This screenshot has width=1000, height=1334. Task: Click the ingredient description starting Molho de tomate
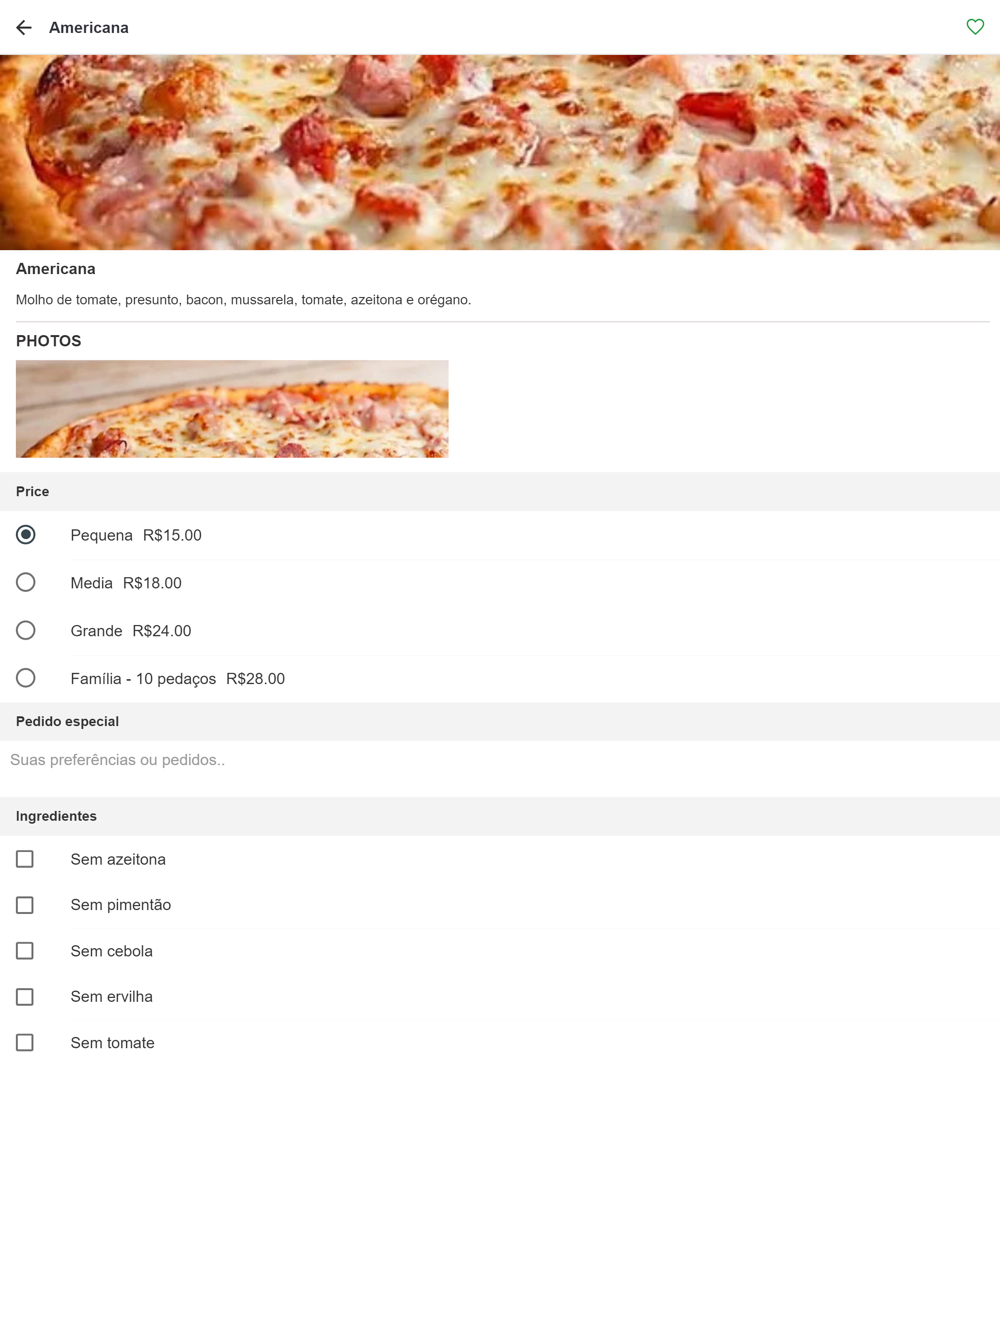click(x=243, y=300)
